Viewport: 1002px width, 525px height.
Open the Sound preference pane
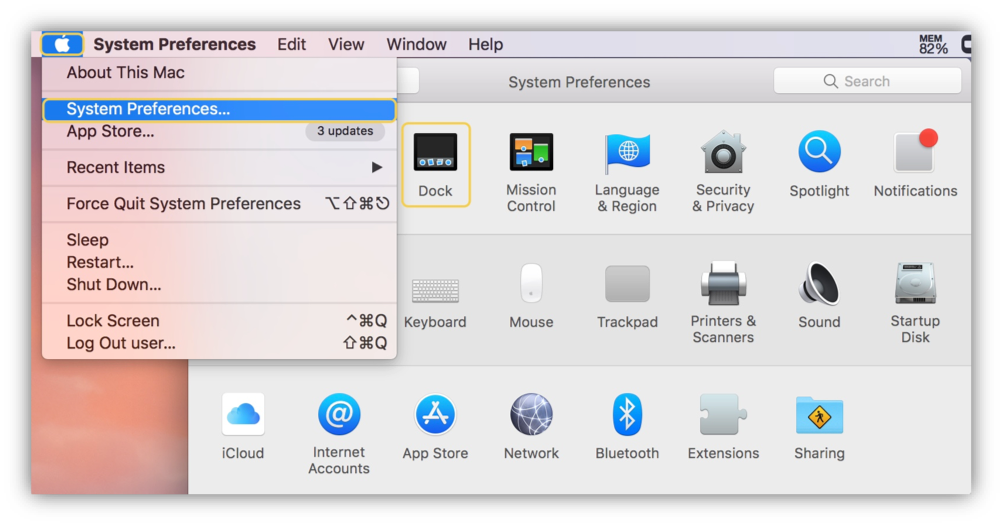pyautogui.click(x=819, y=295)
